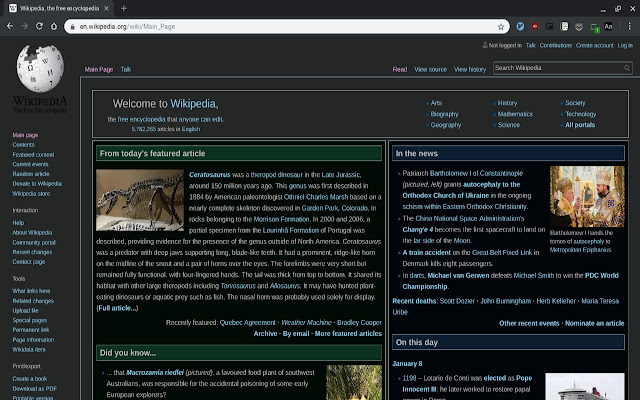This screenshot has height=400, width=640.
Task: Click the free encyclopedia link
Action: (141, 119)
